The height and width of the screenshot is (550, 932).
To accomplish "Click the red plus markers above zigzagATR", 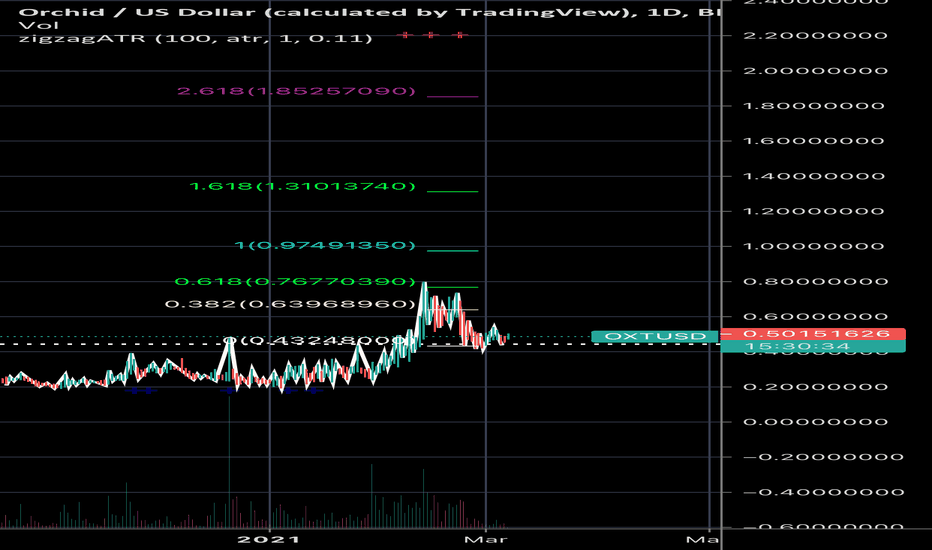I will tap(432, 35).
